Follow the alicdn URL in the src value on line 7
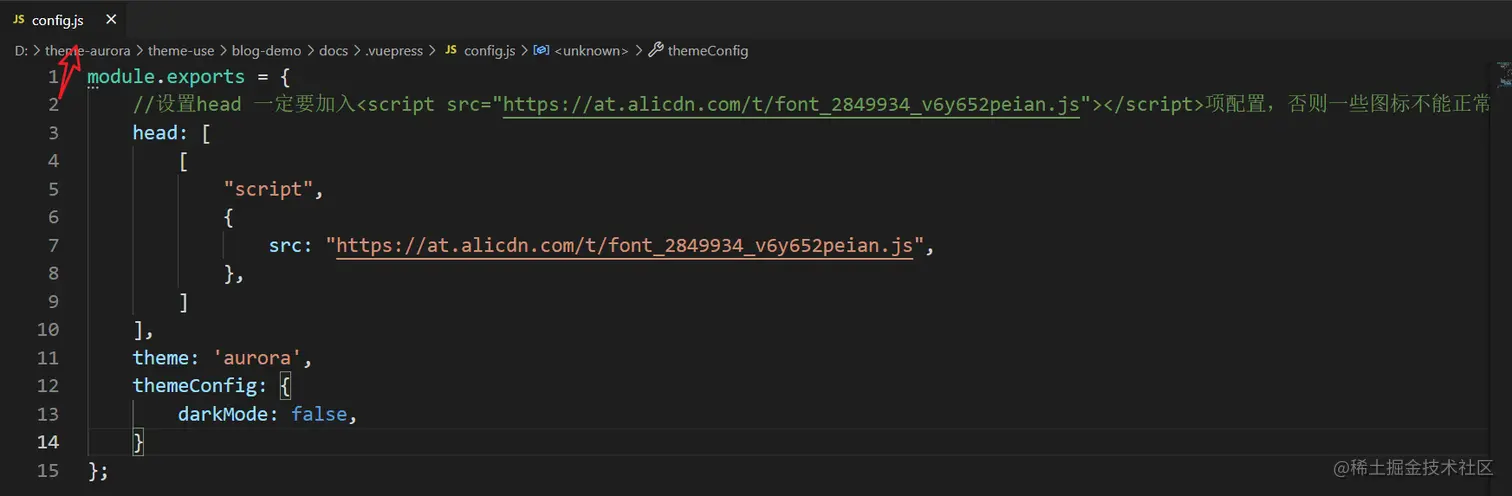This screenshot has height=496, width=1512. tap(625, 245)
